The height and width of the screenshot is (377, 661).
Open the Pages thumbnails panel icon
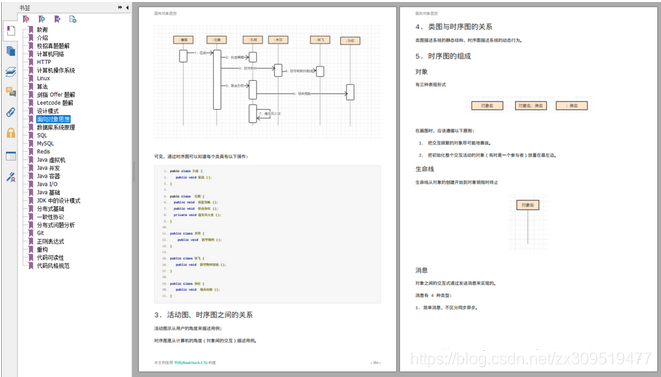[x=11, y=51]
